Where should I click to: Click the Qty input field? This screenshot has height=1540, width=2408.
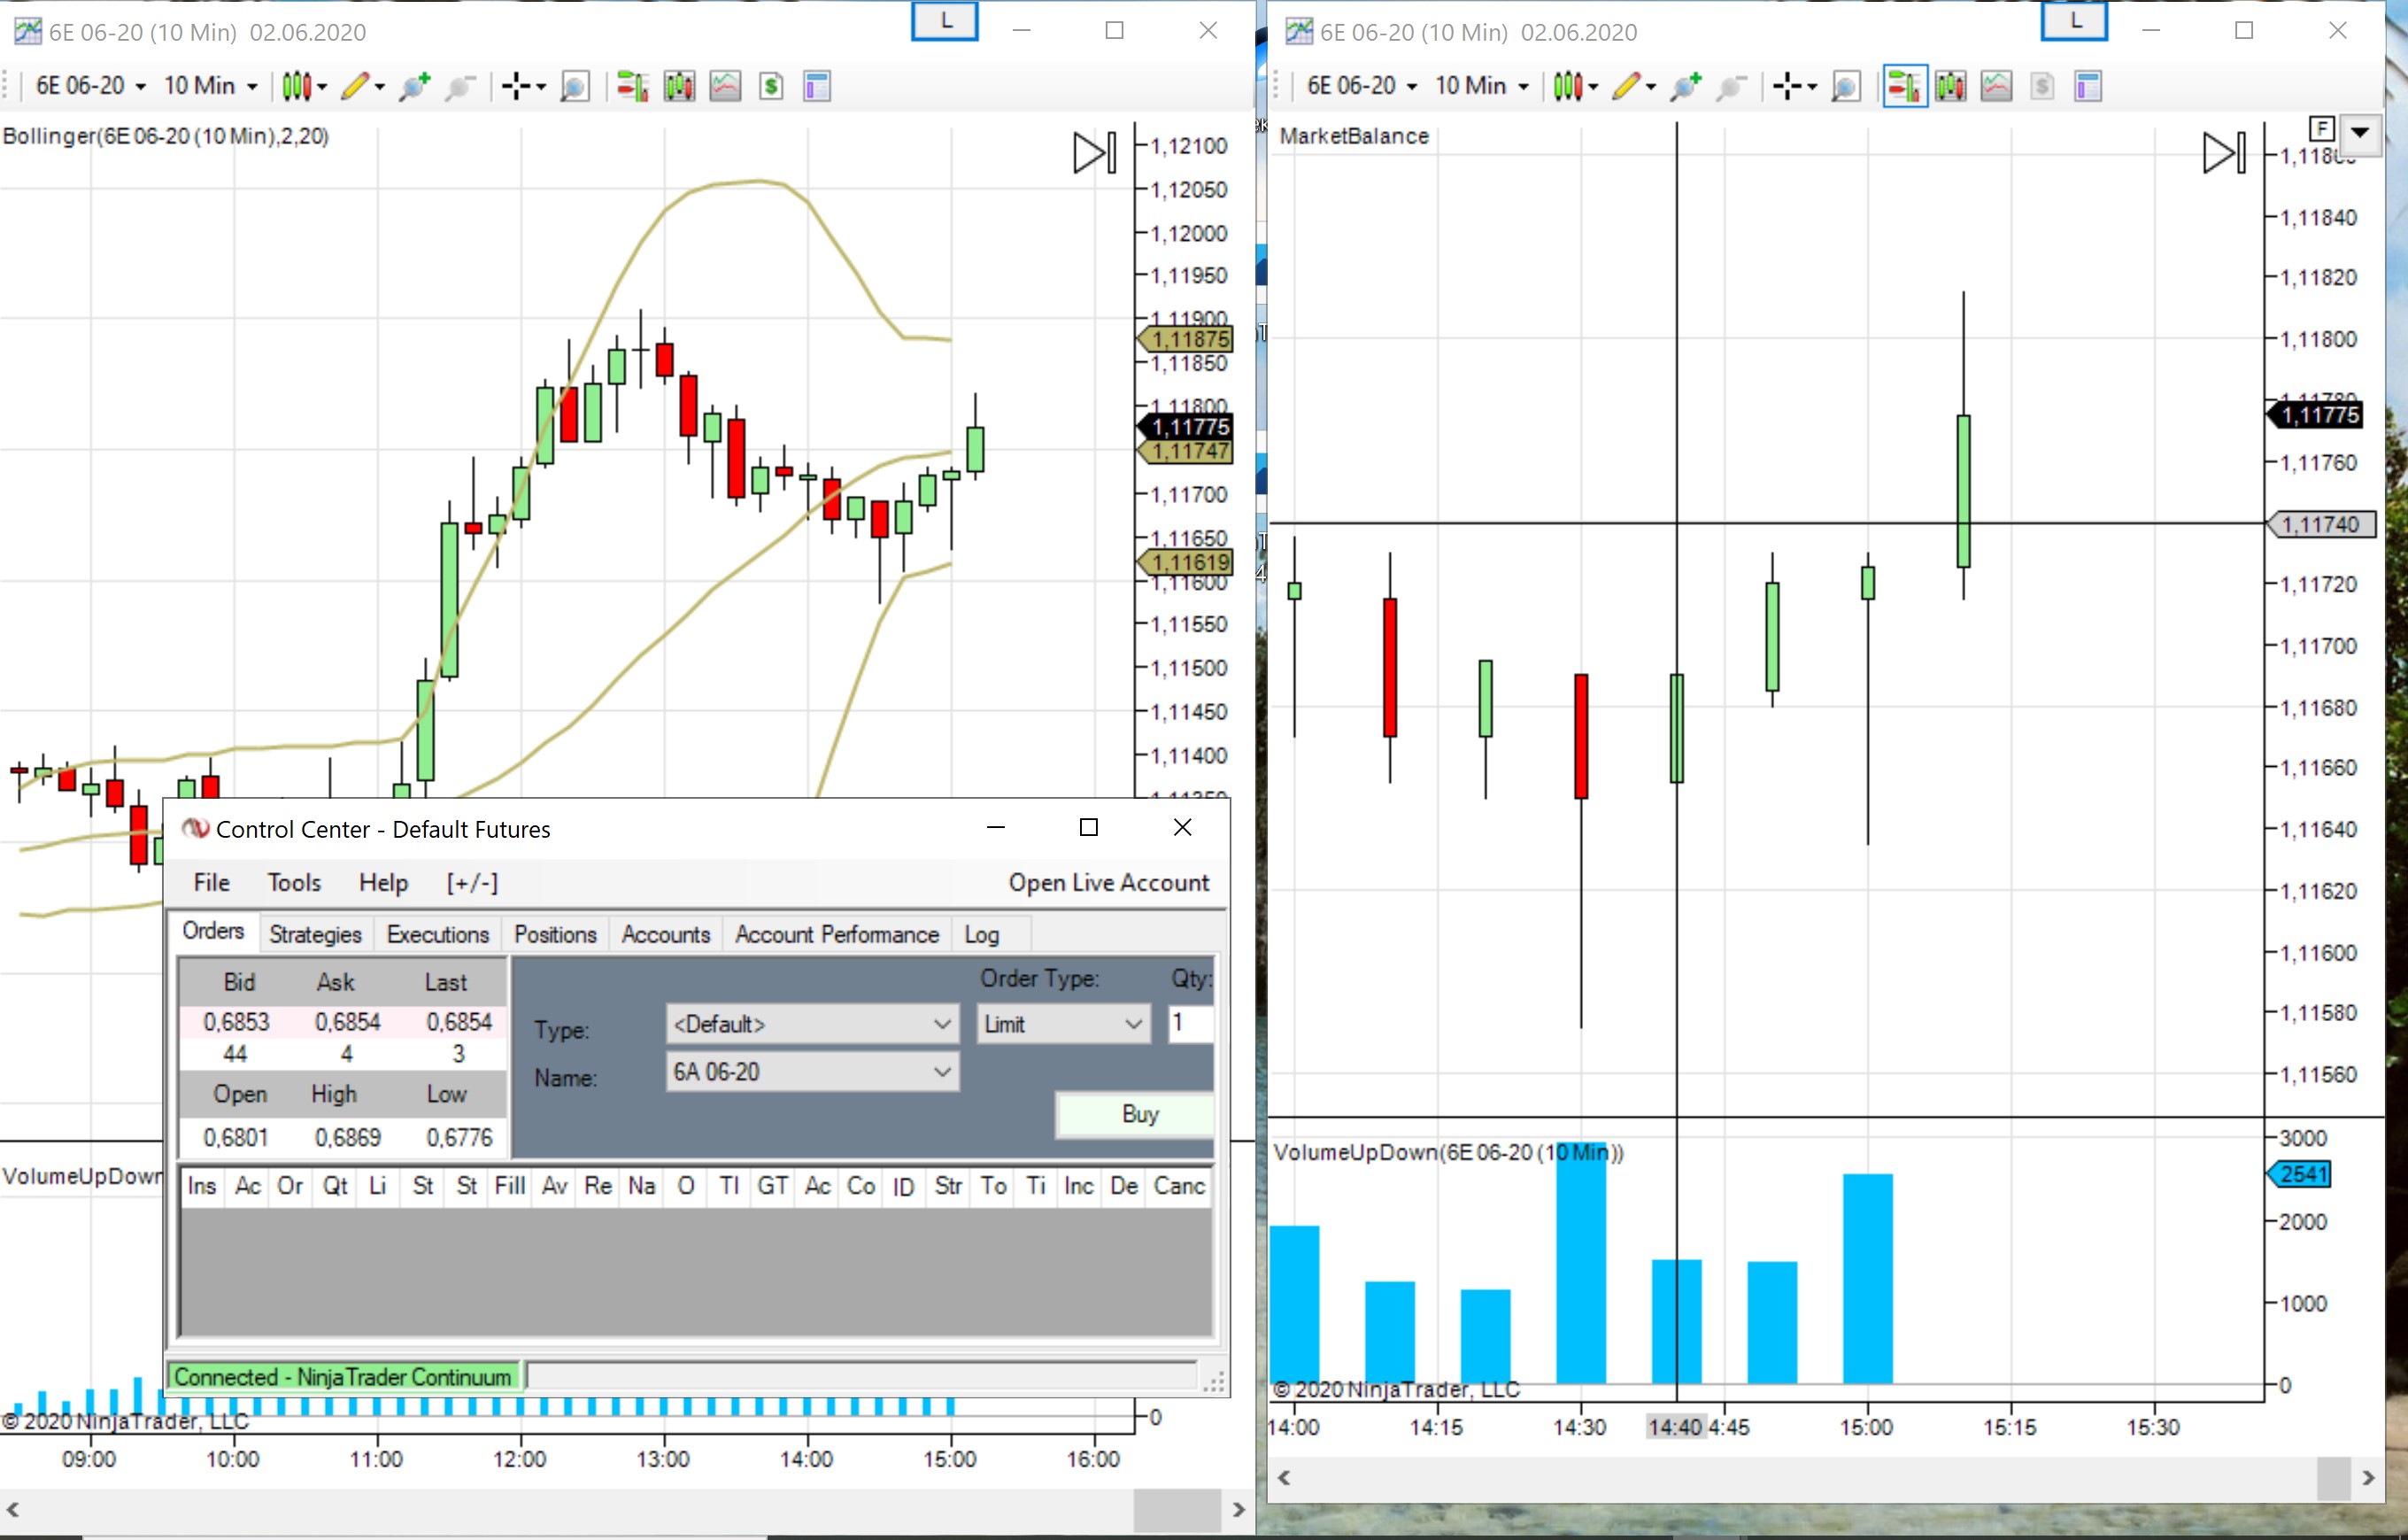1190,1024
